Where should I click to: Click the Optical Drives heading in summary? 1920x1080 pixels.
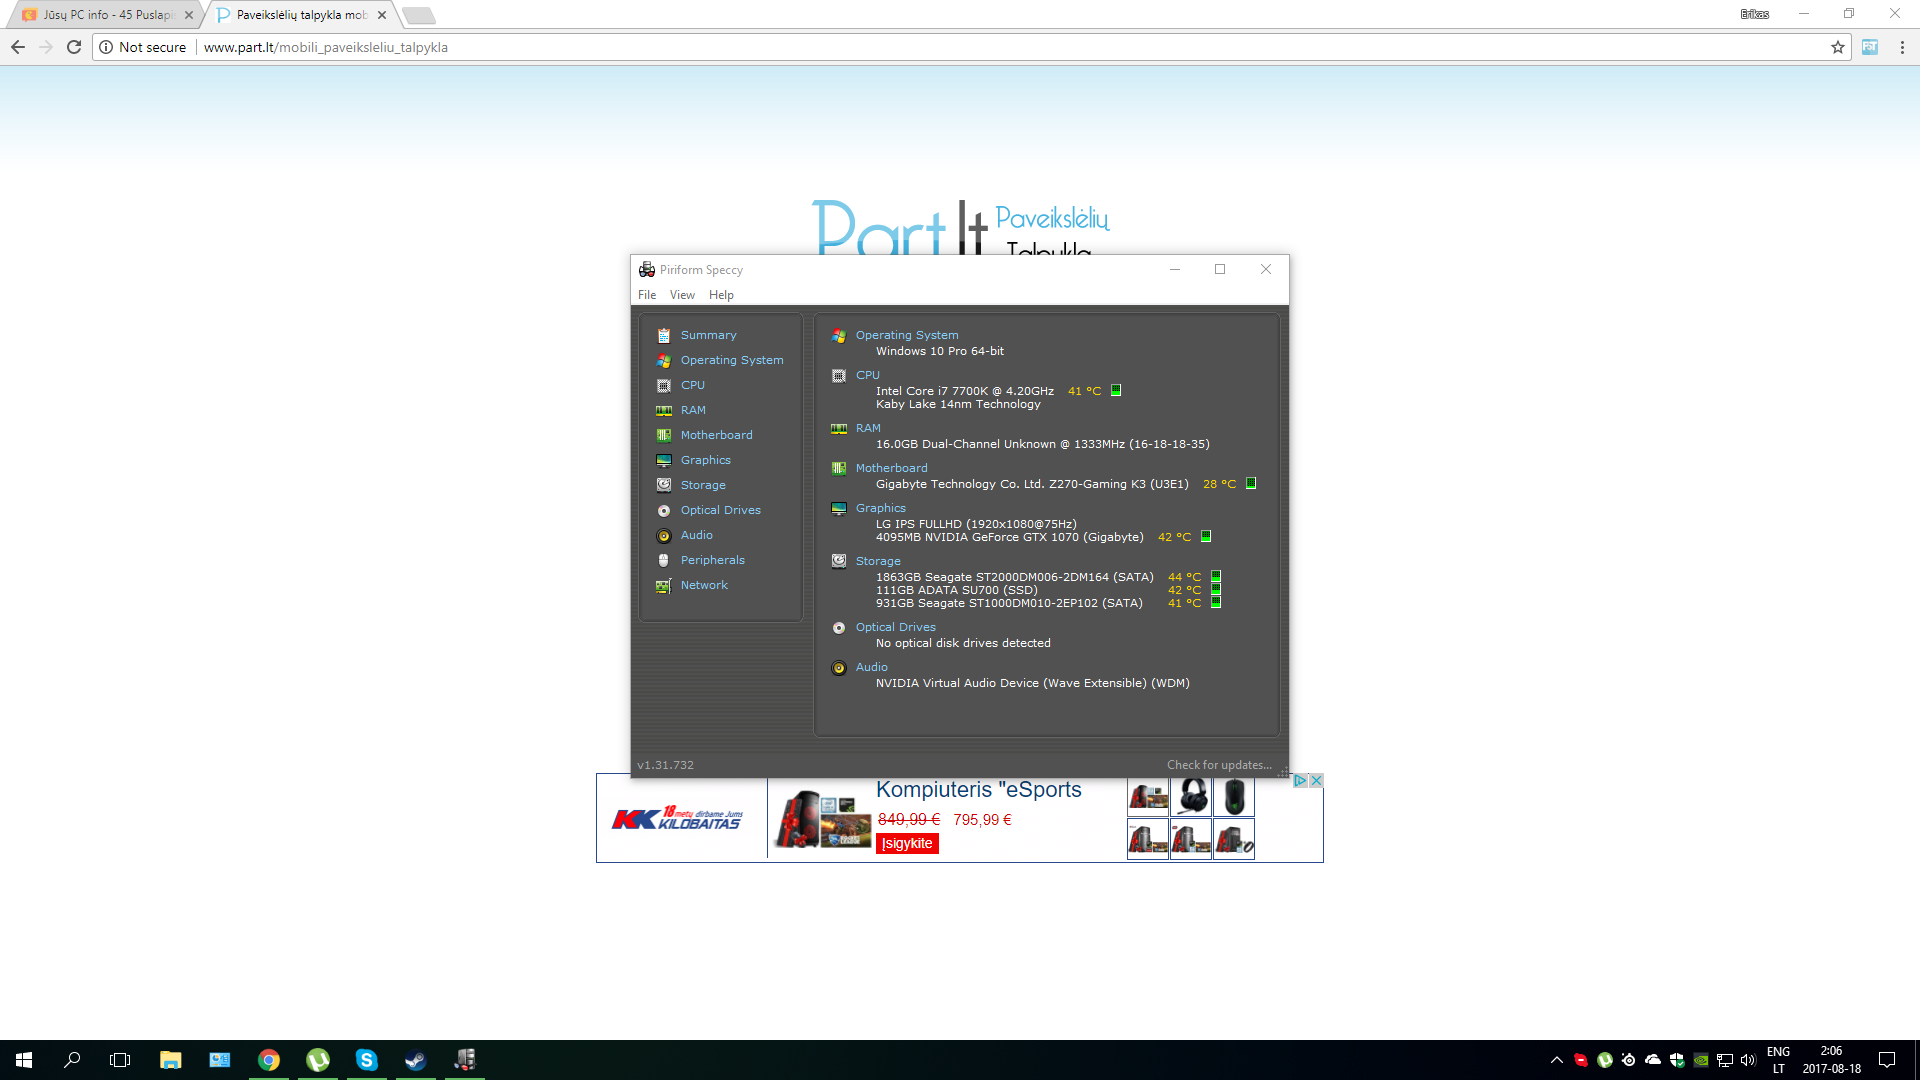click(x=895, y=627)
